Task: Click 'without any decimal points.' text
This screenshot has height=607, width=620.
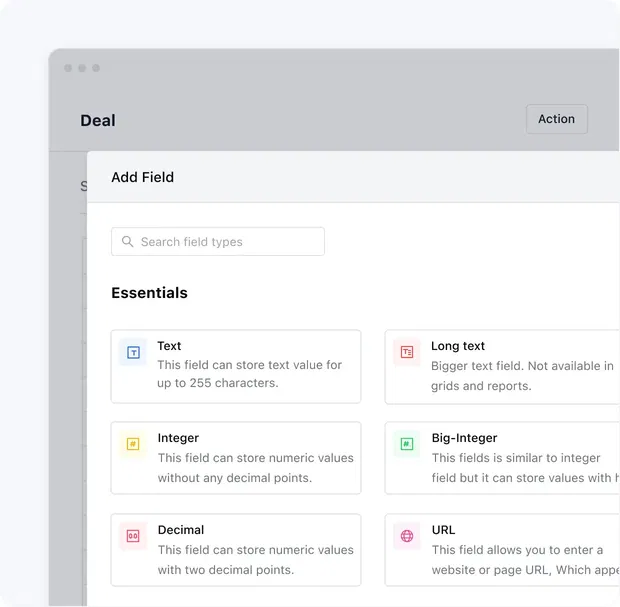Action: (x=235, y=478)
